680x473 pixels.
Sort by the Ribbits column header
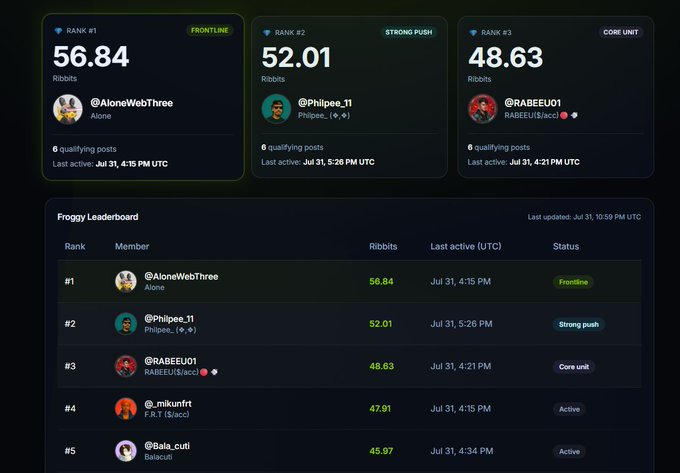[x=383, y=246]
